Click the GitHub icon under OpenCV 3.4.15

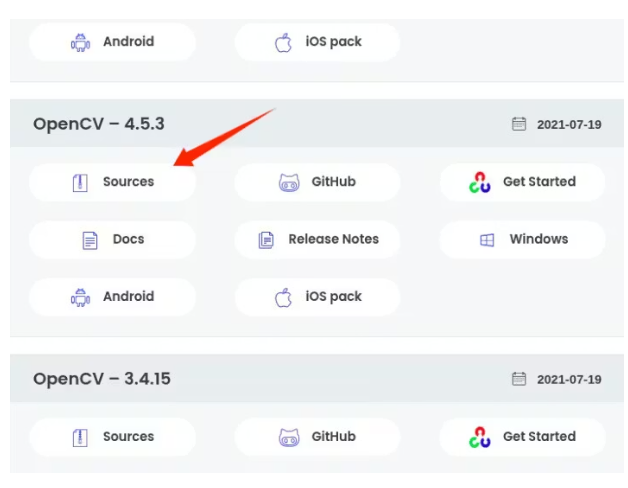(x=289, y=438)
